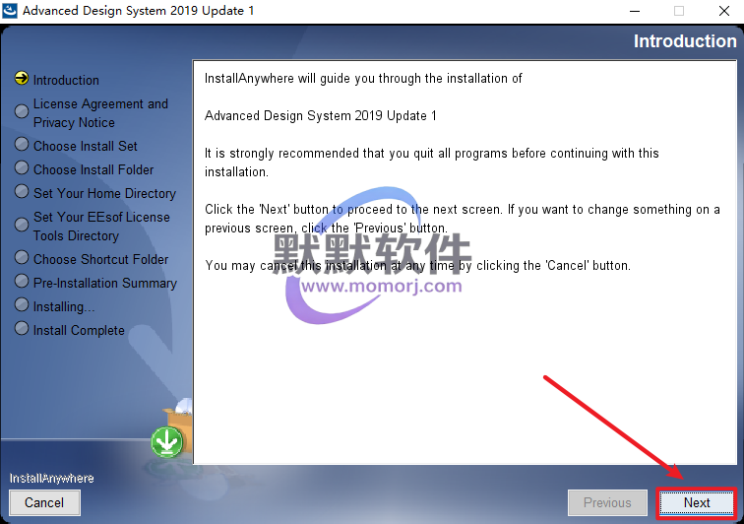Click the circle icon beside EEsof License Tools Directory
The width and height of the screenshot is (744, 524).
click(x=21, y=225)
